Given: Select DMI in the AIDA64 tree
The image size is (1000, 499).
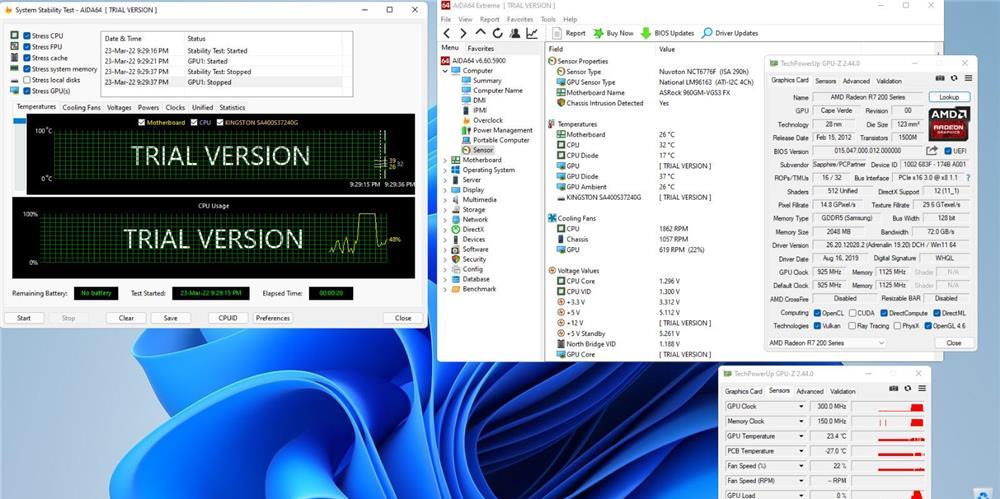Looking at the screenshot, I should (479, 100).
